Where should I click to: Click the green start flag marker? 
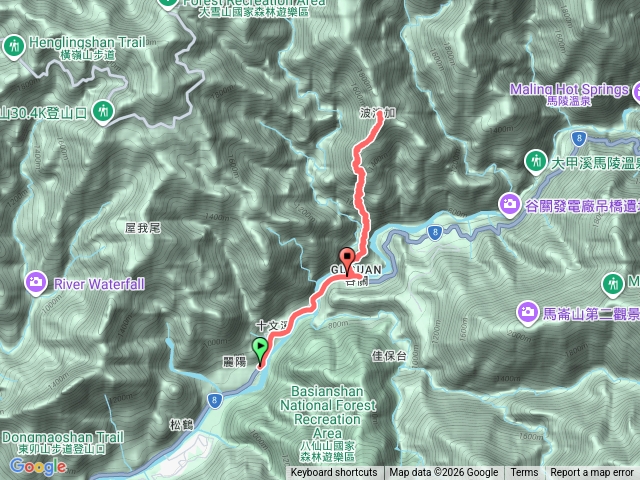(x=260, y=351)
